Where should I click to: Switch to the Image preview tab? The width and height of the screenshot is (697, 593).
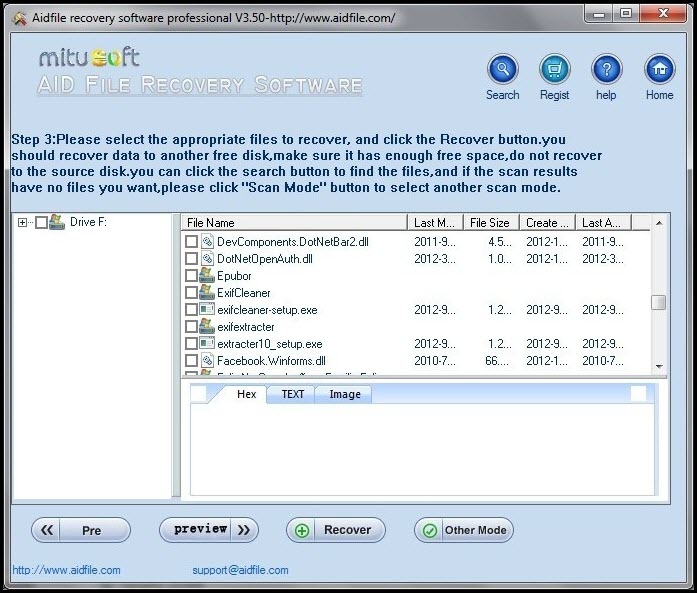tap(344, 394)
